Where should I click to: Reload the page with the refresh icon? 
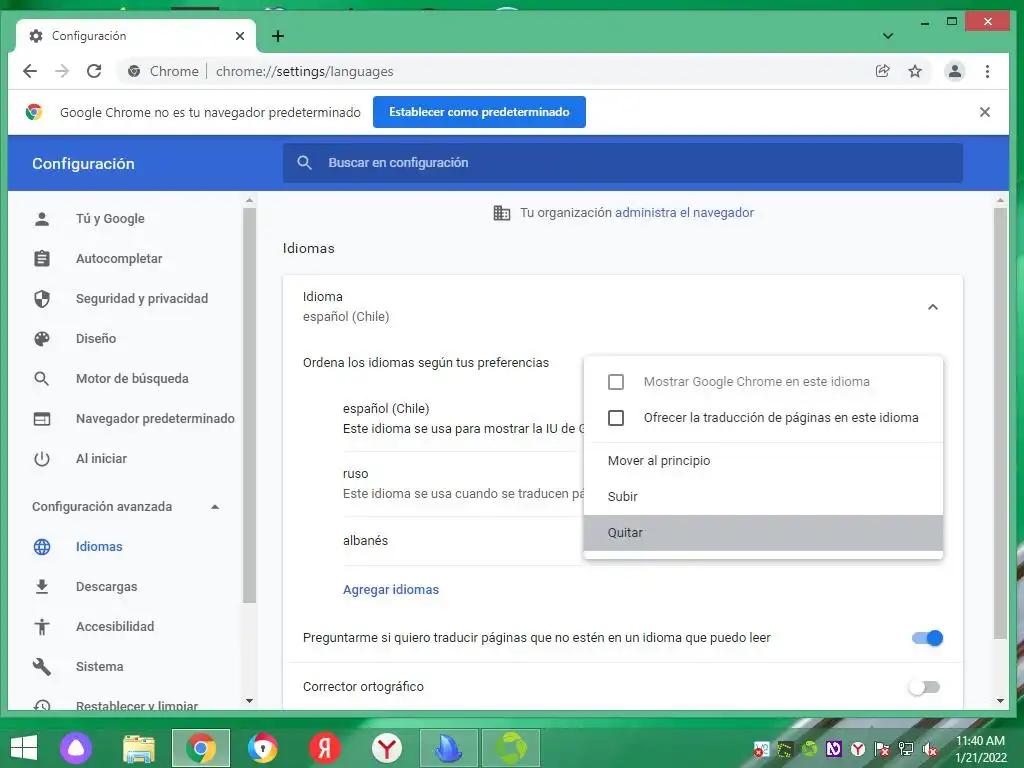click(94, 71)
